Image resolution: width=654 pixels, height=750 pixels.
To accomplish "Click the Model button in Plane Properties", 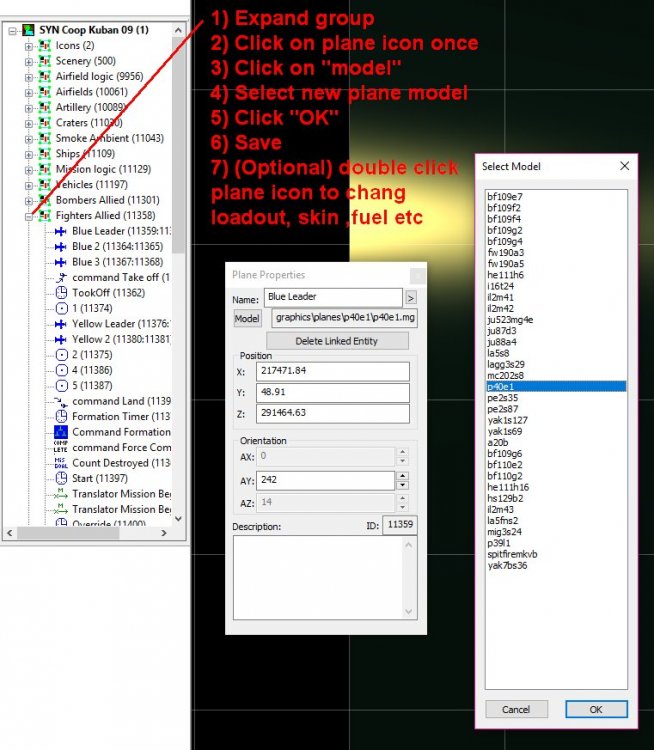I will pos(247,318).
